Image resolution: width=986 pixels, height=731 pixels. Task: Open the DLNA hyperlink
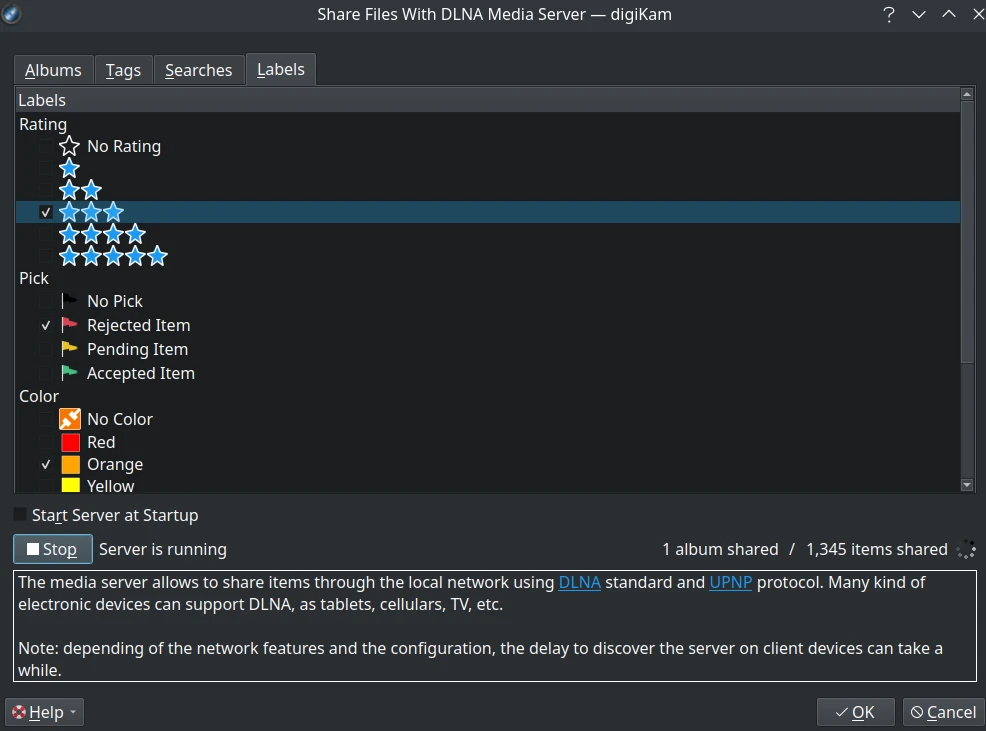(x=580, y=582)
